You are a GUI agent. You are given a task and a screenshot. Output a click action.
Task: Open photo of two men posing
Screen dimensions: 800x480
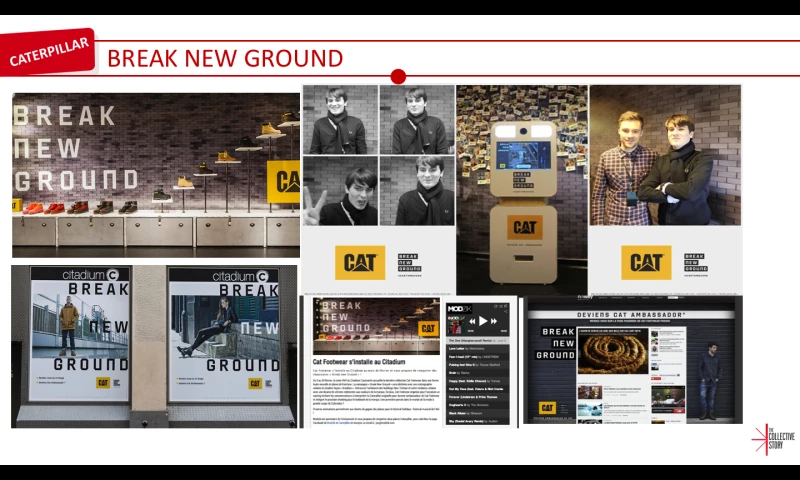[665, 155]
